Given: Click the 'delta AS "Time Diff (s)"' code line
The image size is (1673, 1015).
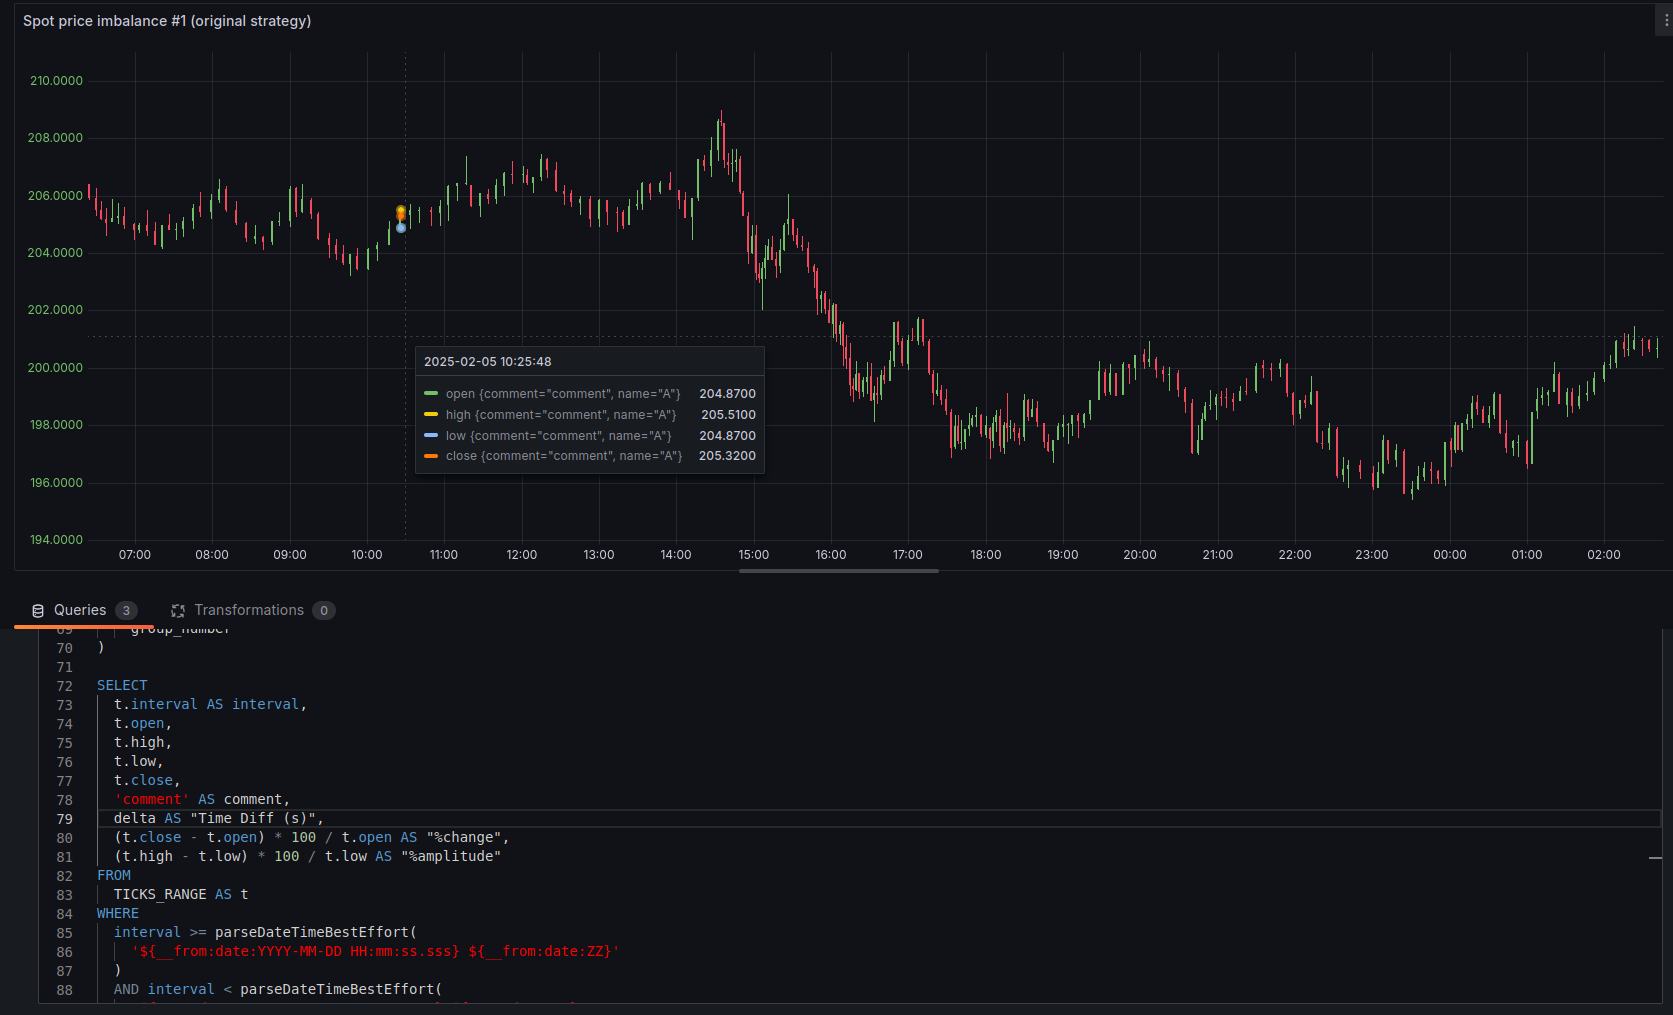Looking at the screenshot, I should pos(219,818).
